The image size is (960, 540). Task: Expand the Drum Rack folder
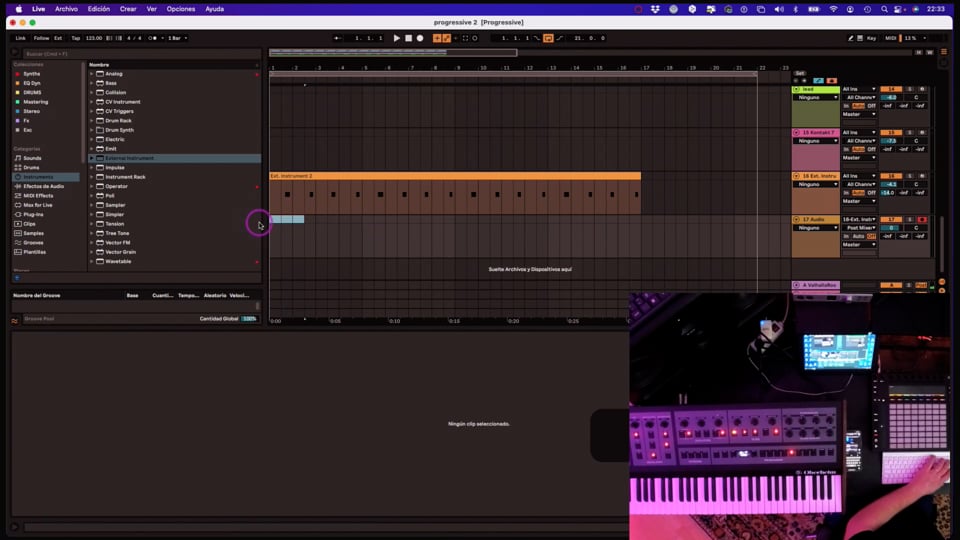92,121
